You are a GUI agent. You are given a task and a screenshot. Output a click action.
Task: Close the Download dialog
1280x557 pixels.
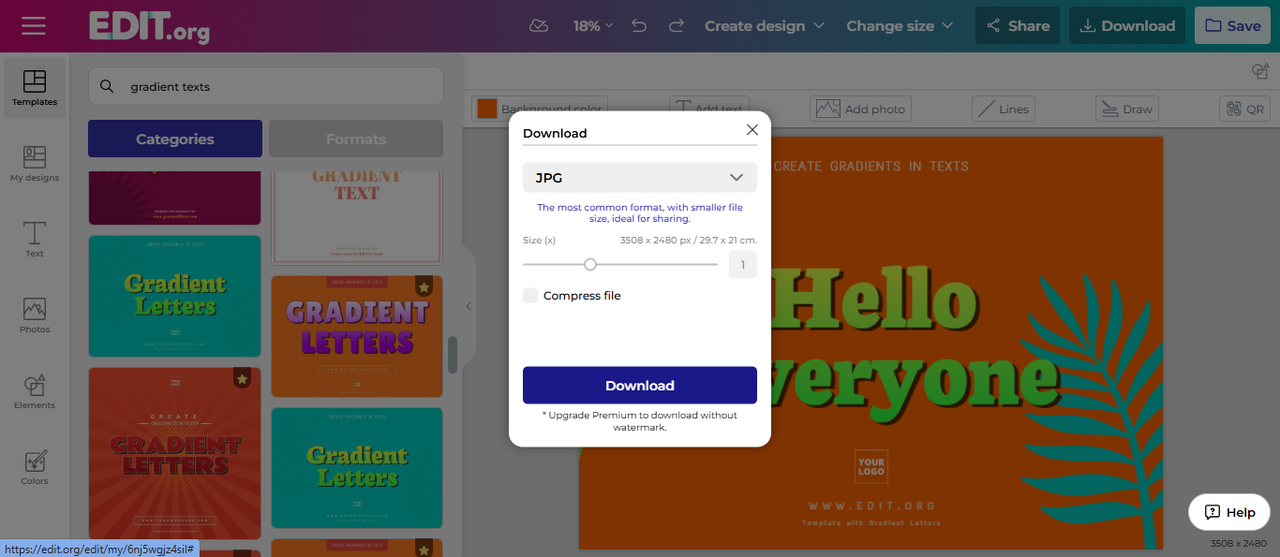(x=752, y=130)
